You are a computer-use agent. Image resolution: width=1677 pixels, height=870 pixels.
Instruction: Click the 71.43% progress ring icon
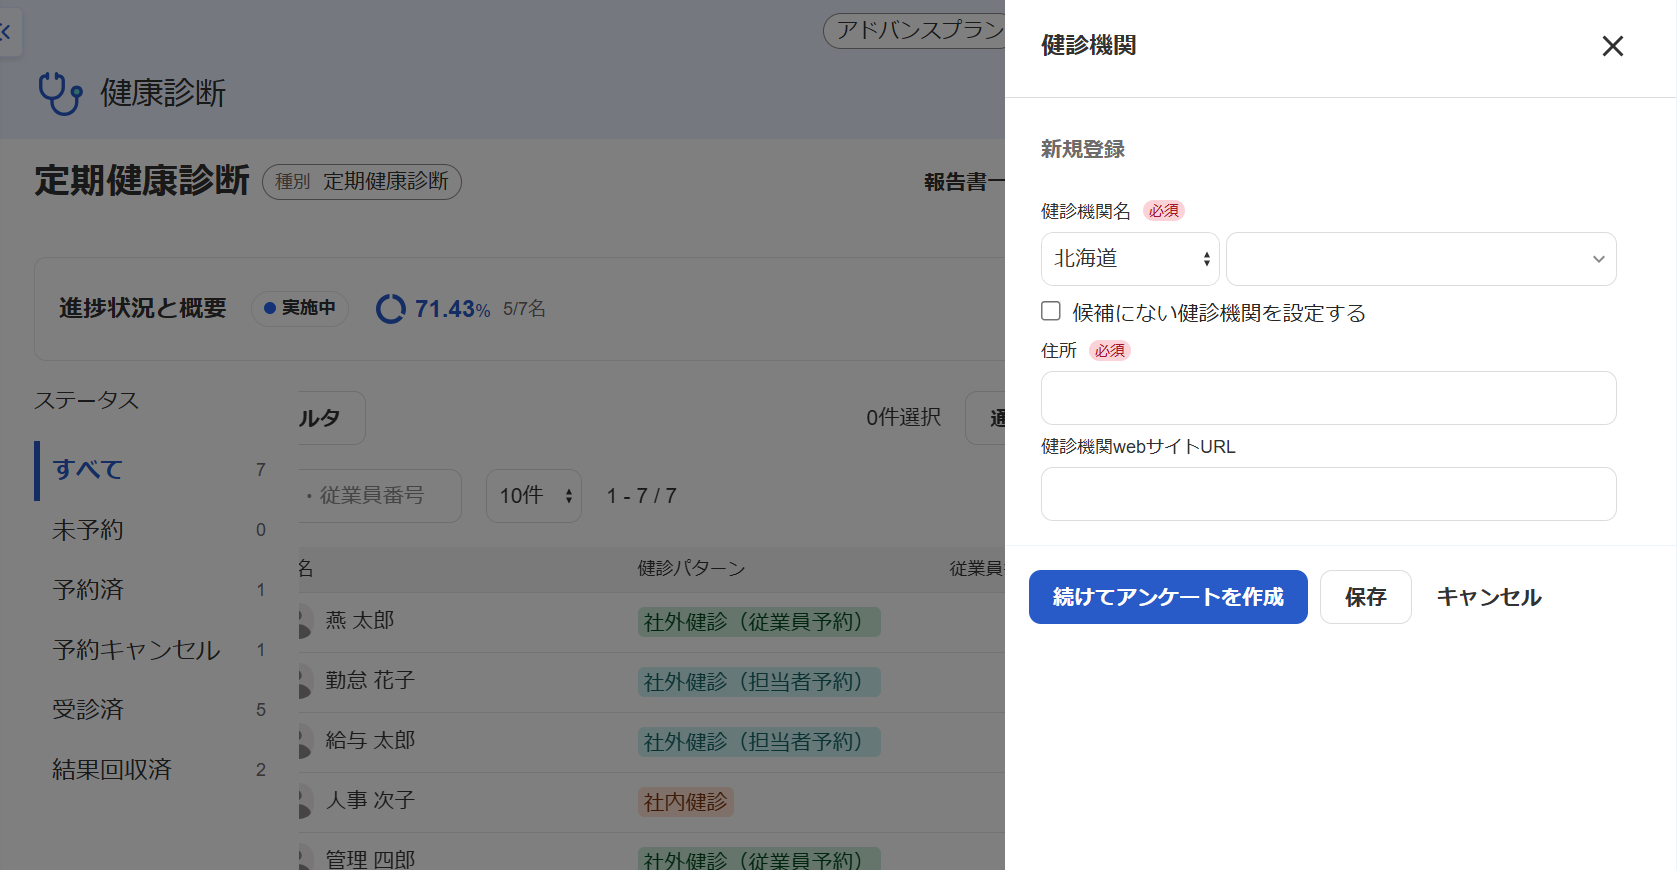(390, 309)
